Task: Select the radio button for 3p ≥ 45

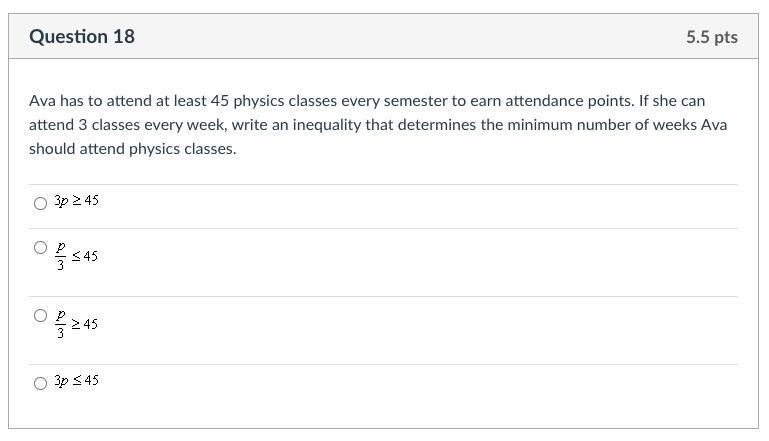Action: [41, 203]
